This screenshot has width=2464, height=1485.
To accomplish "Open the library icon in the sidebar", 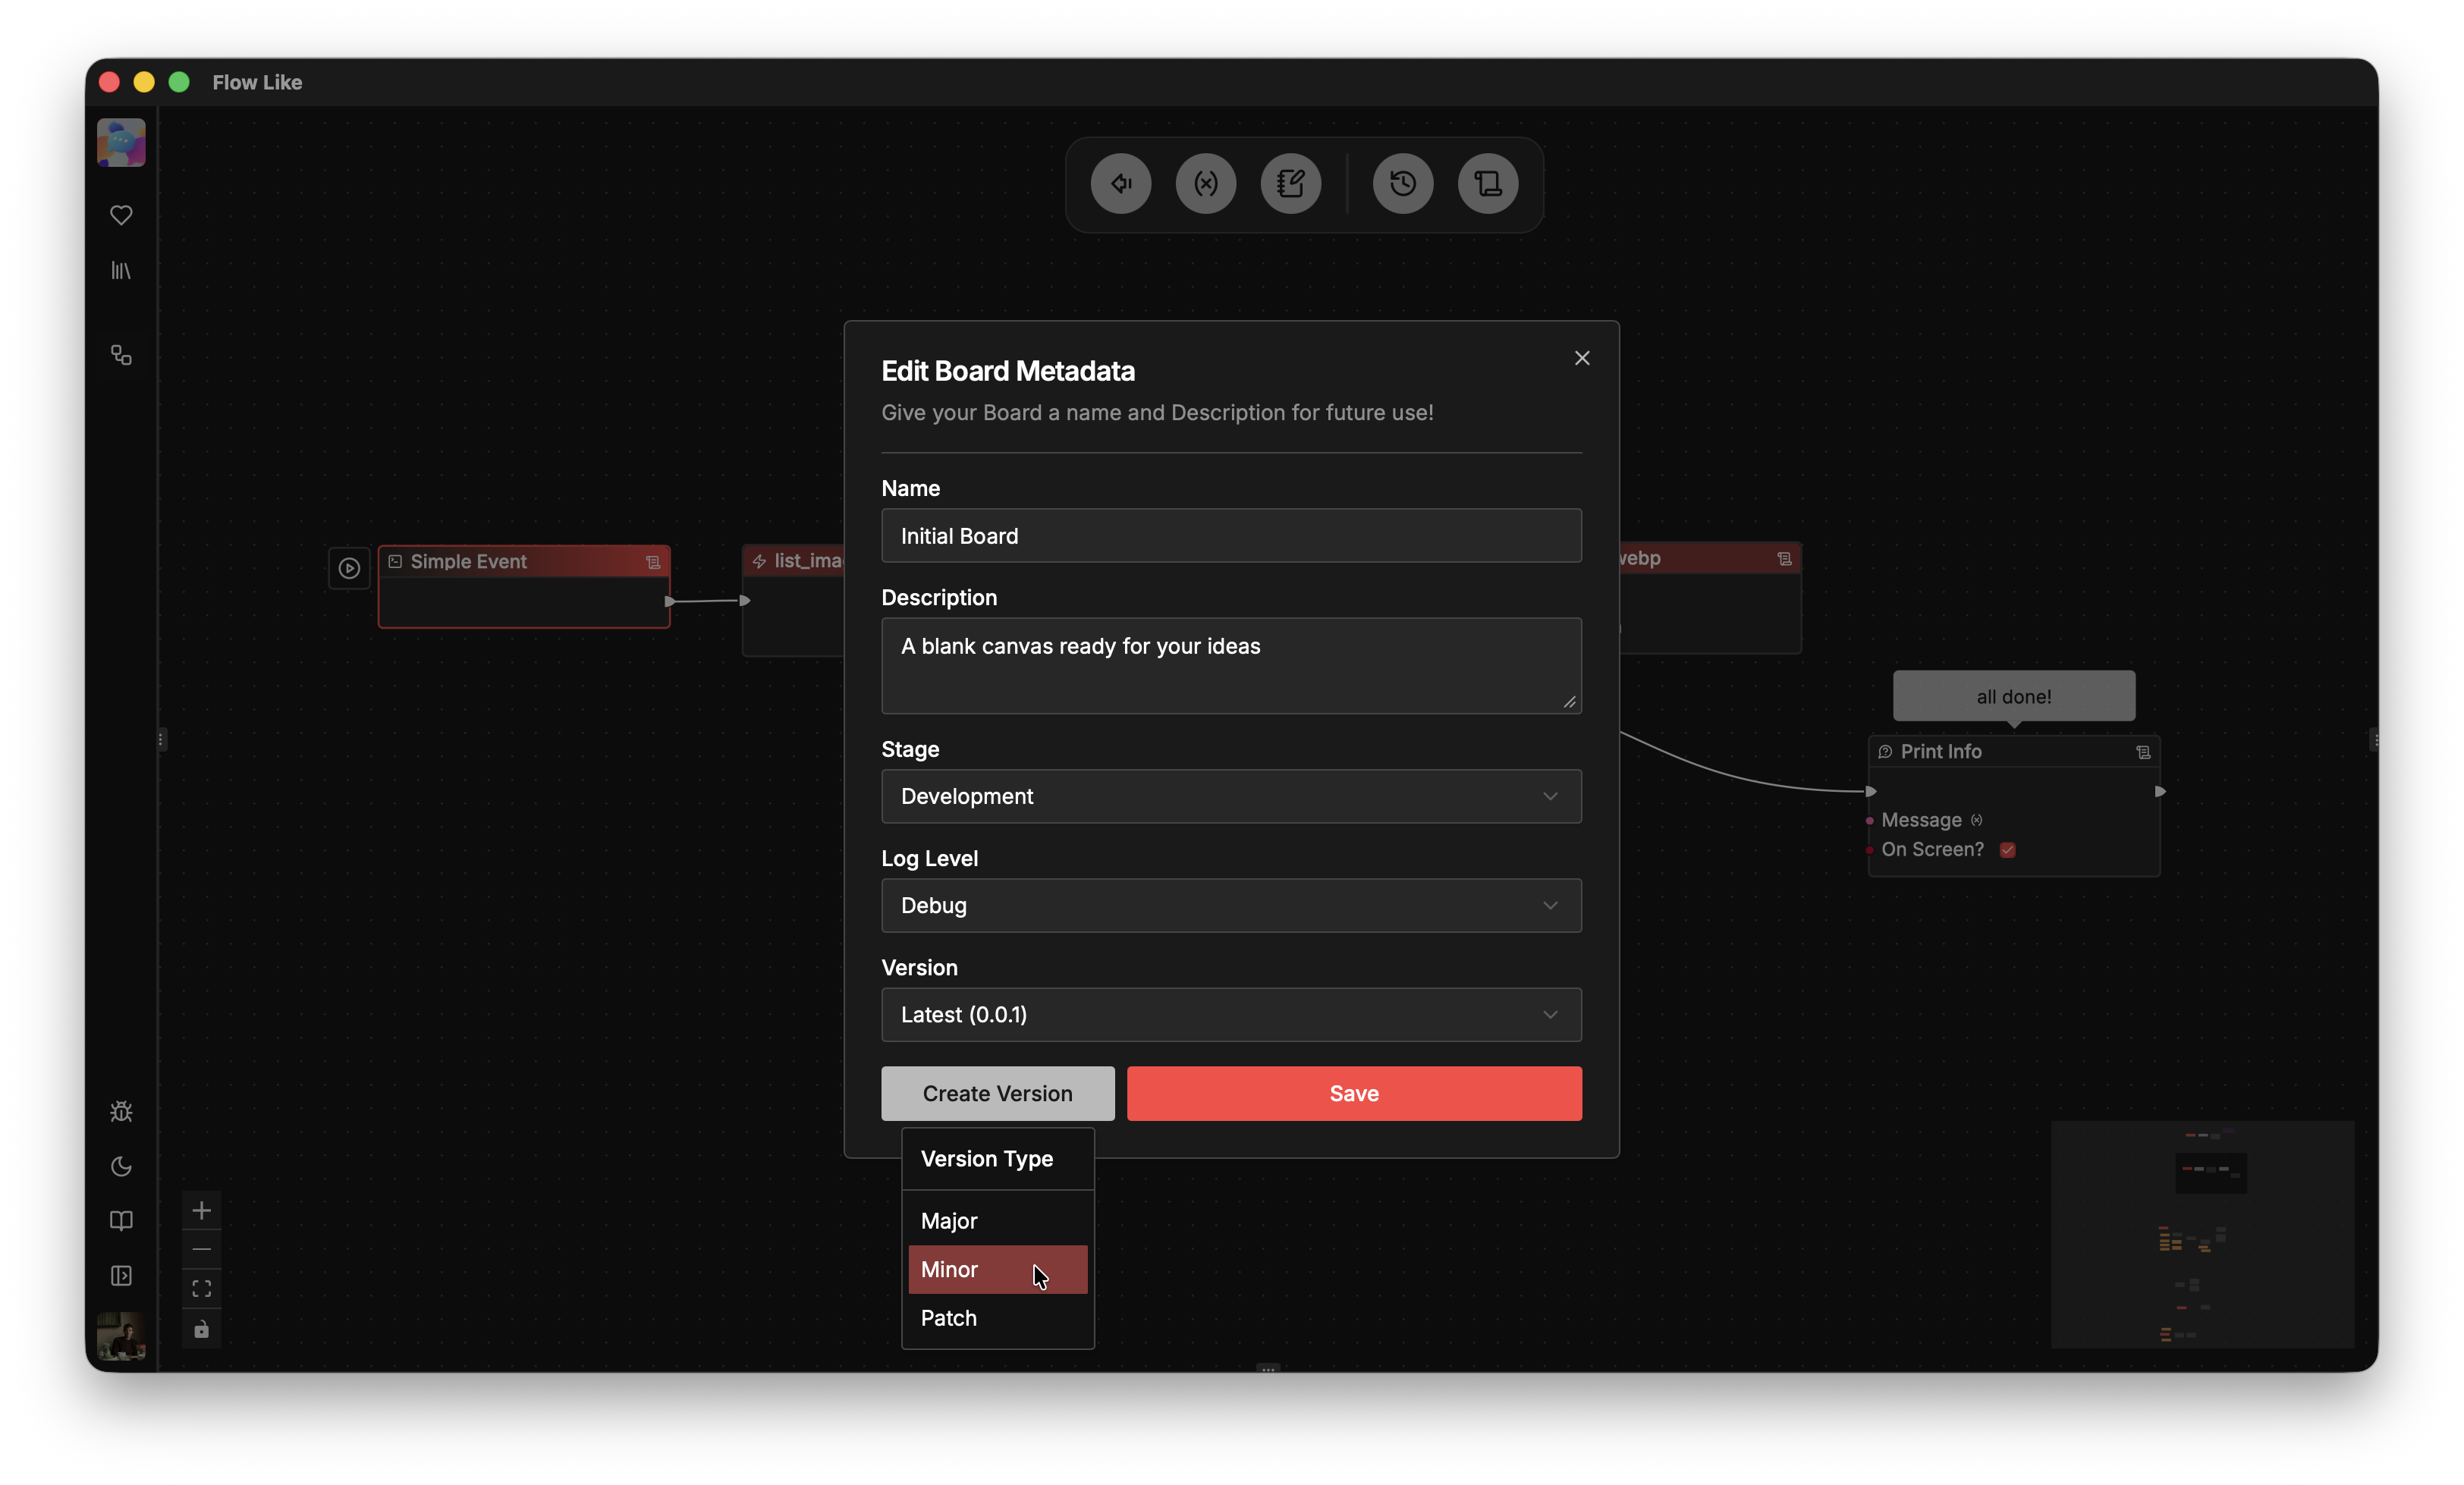I will pos(121,270).
